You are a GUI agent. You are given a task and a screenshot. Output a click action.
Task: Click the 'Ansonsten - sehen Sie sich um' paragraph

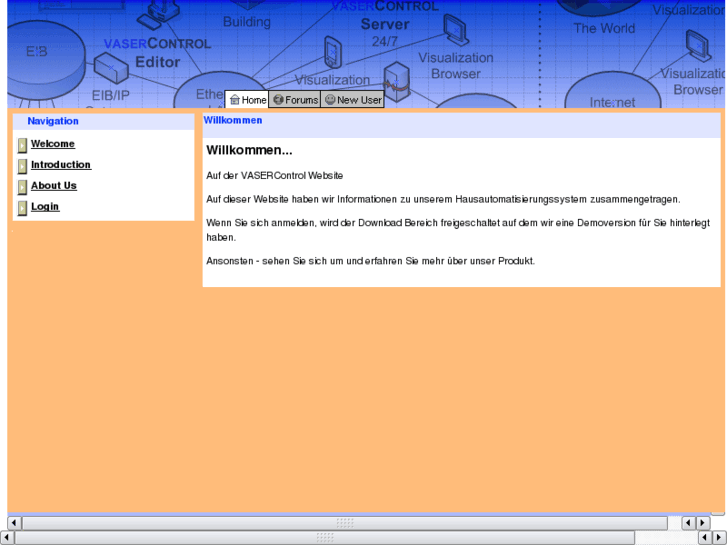[370, 261]
